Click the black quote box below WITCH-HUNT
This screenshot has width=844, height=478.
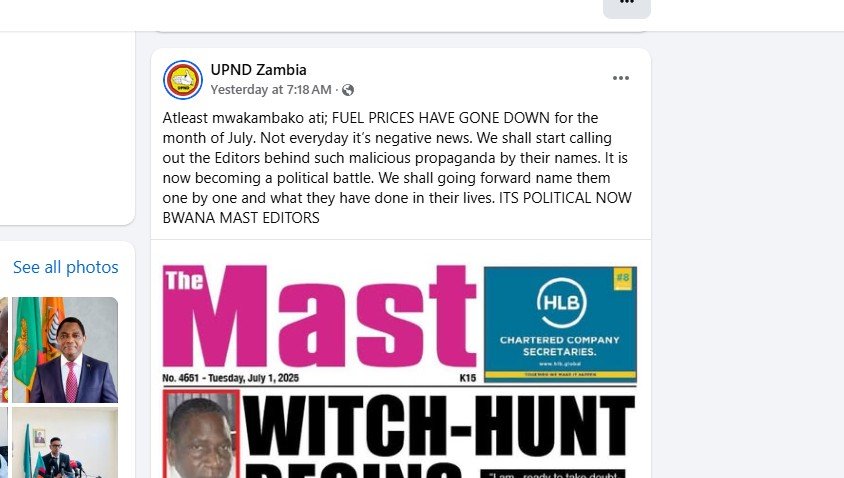pos(553,474)
